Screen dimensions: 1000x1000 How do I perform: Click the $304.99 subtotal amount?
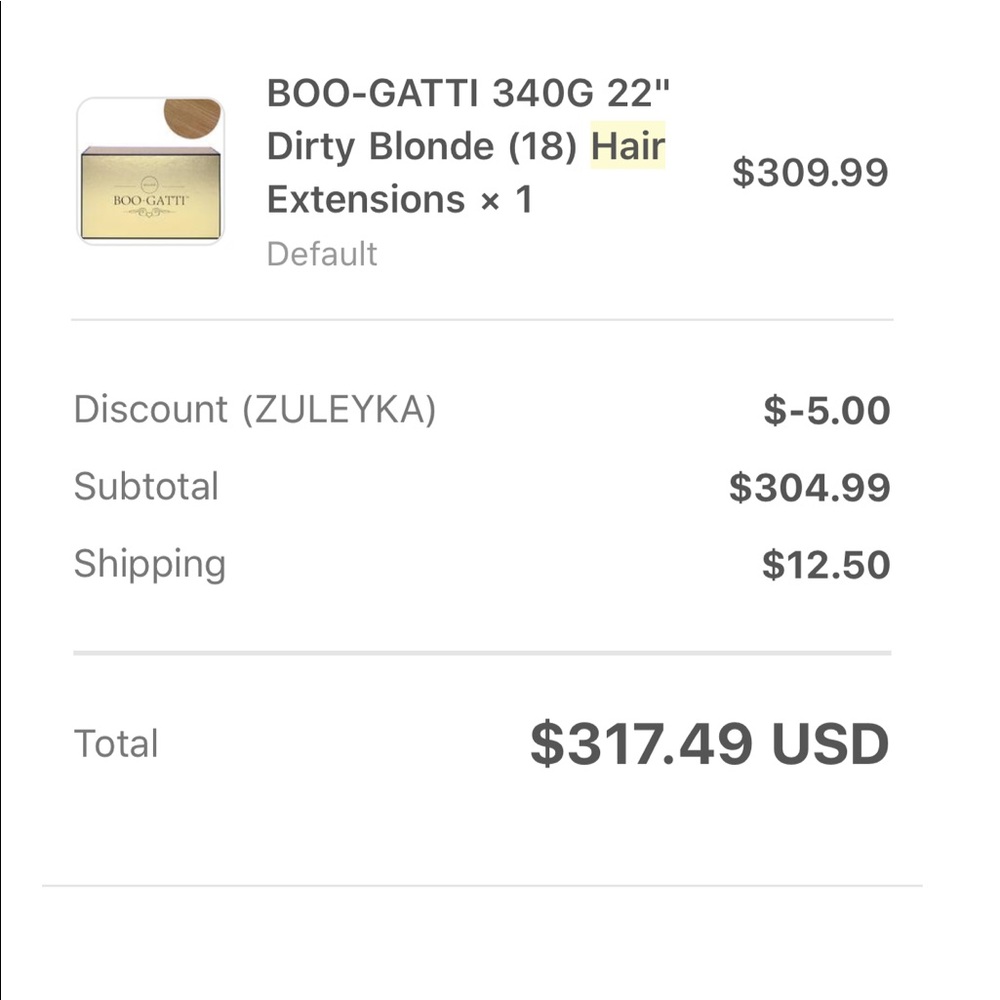(x=809, y=488)
